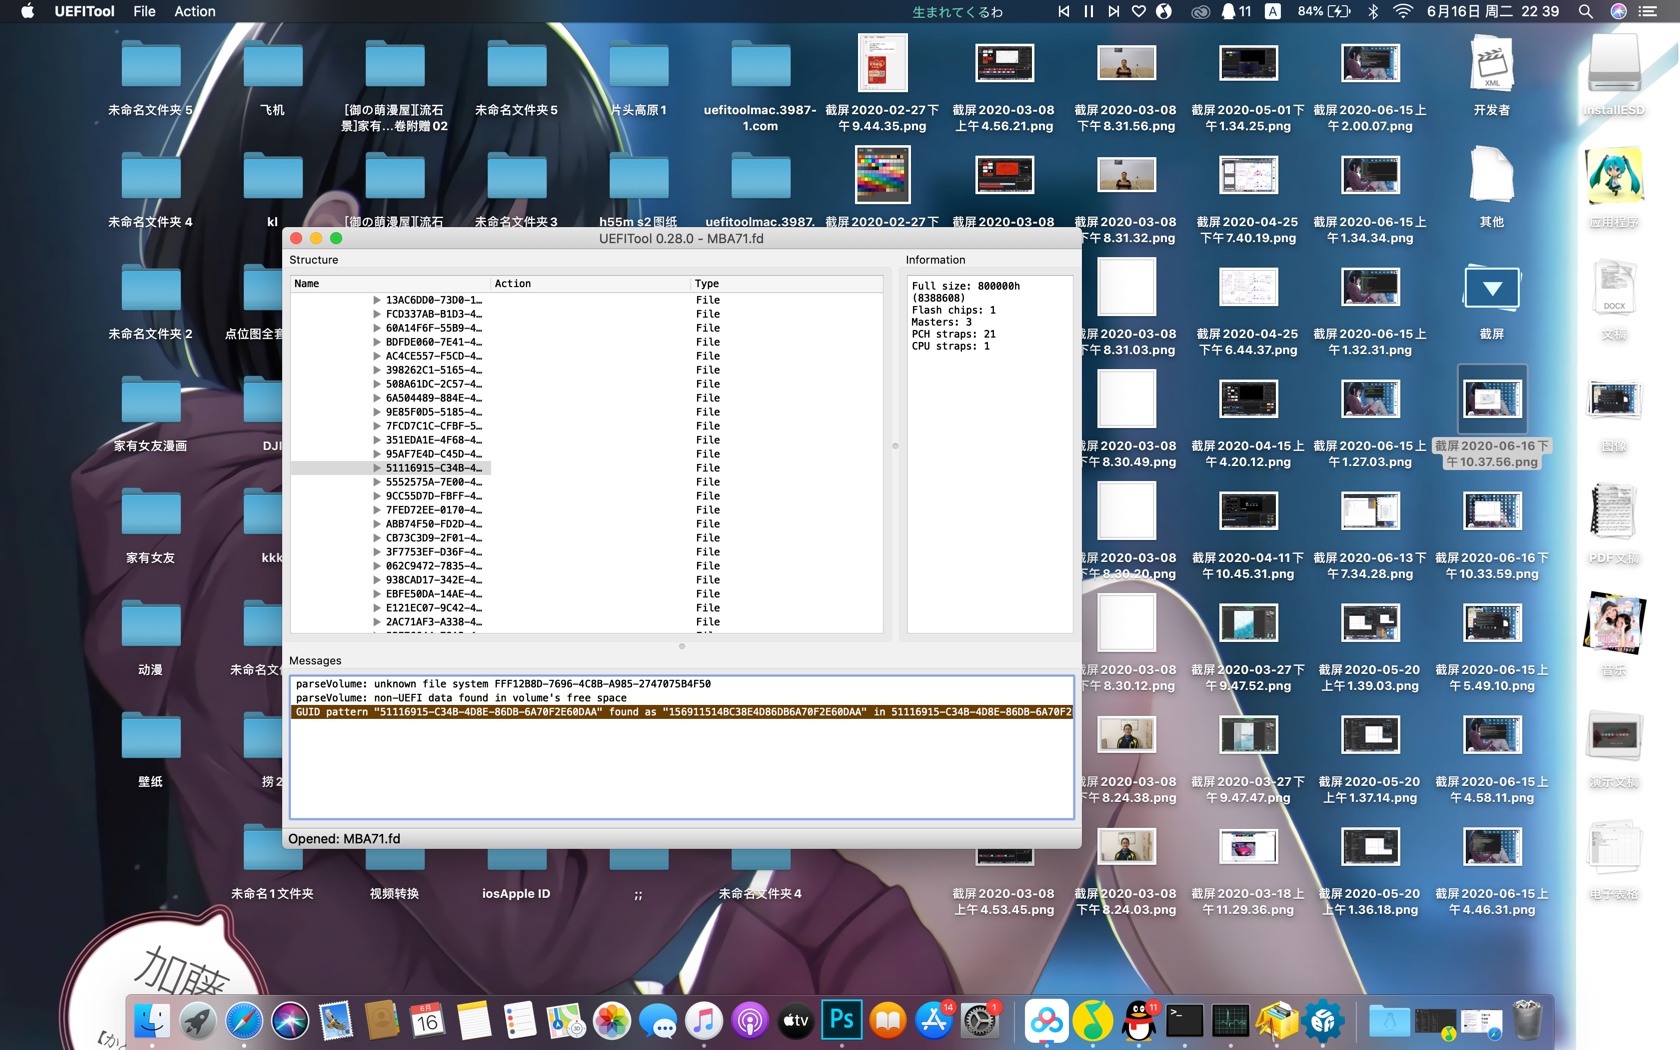Launch Safari from the Dock

(x=244, y=1021)
